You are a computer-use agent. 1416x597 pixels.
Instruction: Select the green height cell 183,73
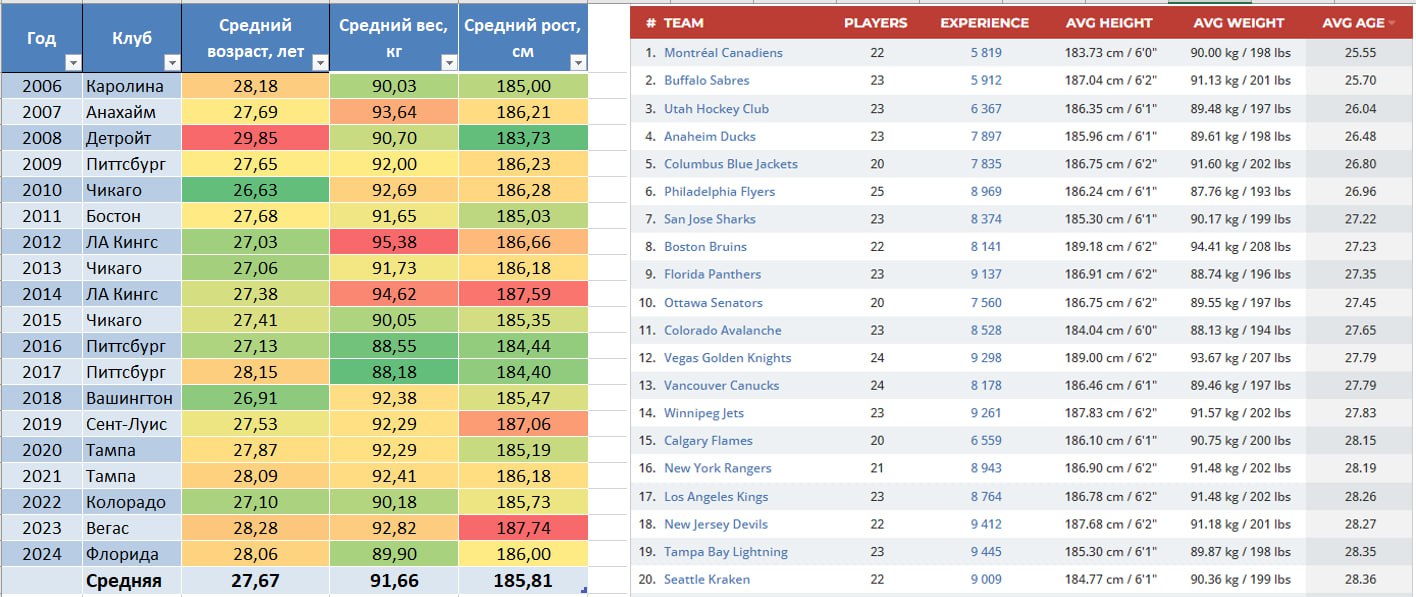pyautogui.click(x=523, y=139)
